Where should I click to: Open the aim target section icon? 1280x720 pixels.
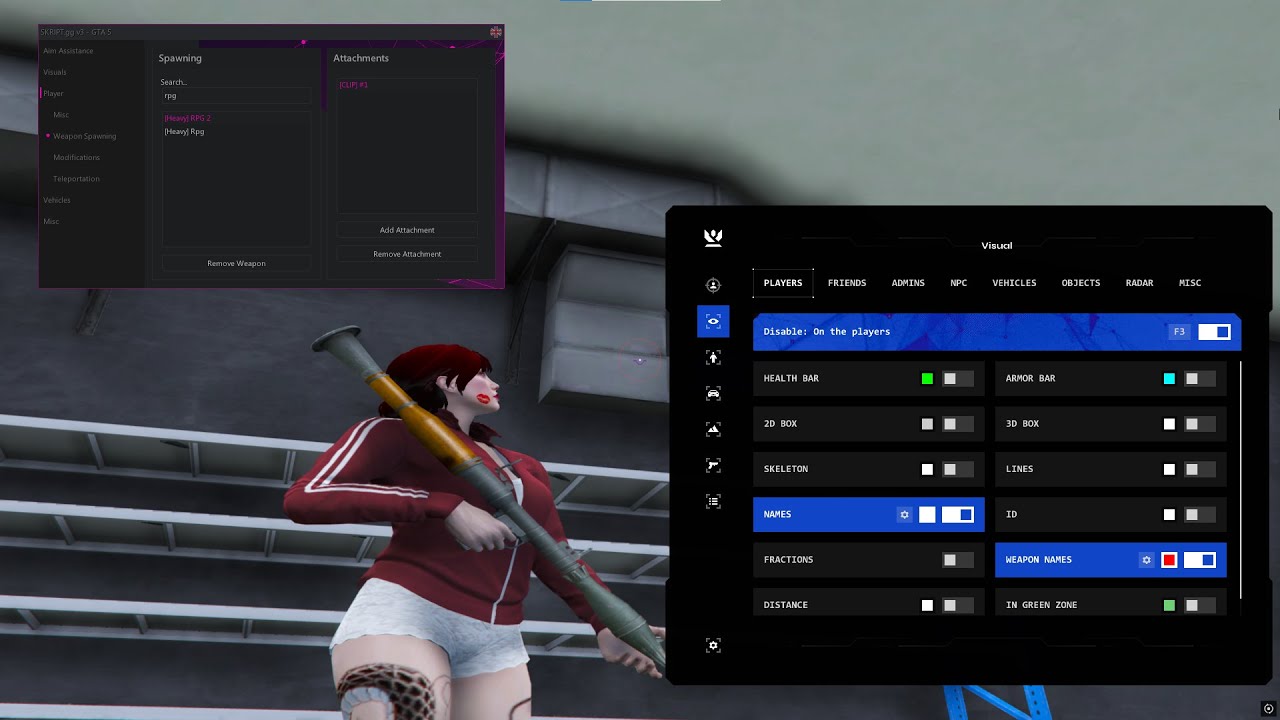coord(713,285)
